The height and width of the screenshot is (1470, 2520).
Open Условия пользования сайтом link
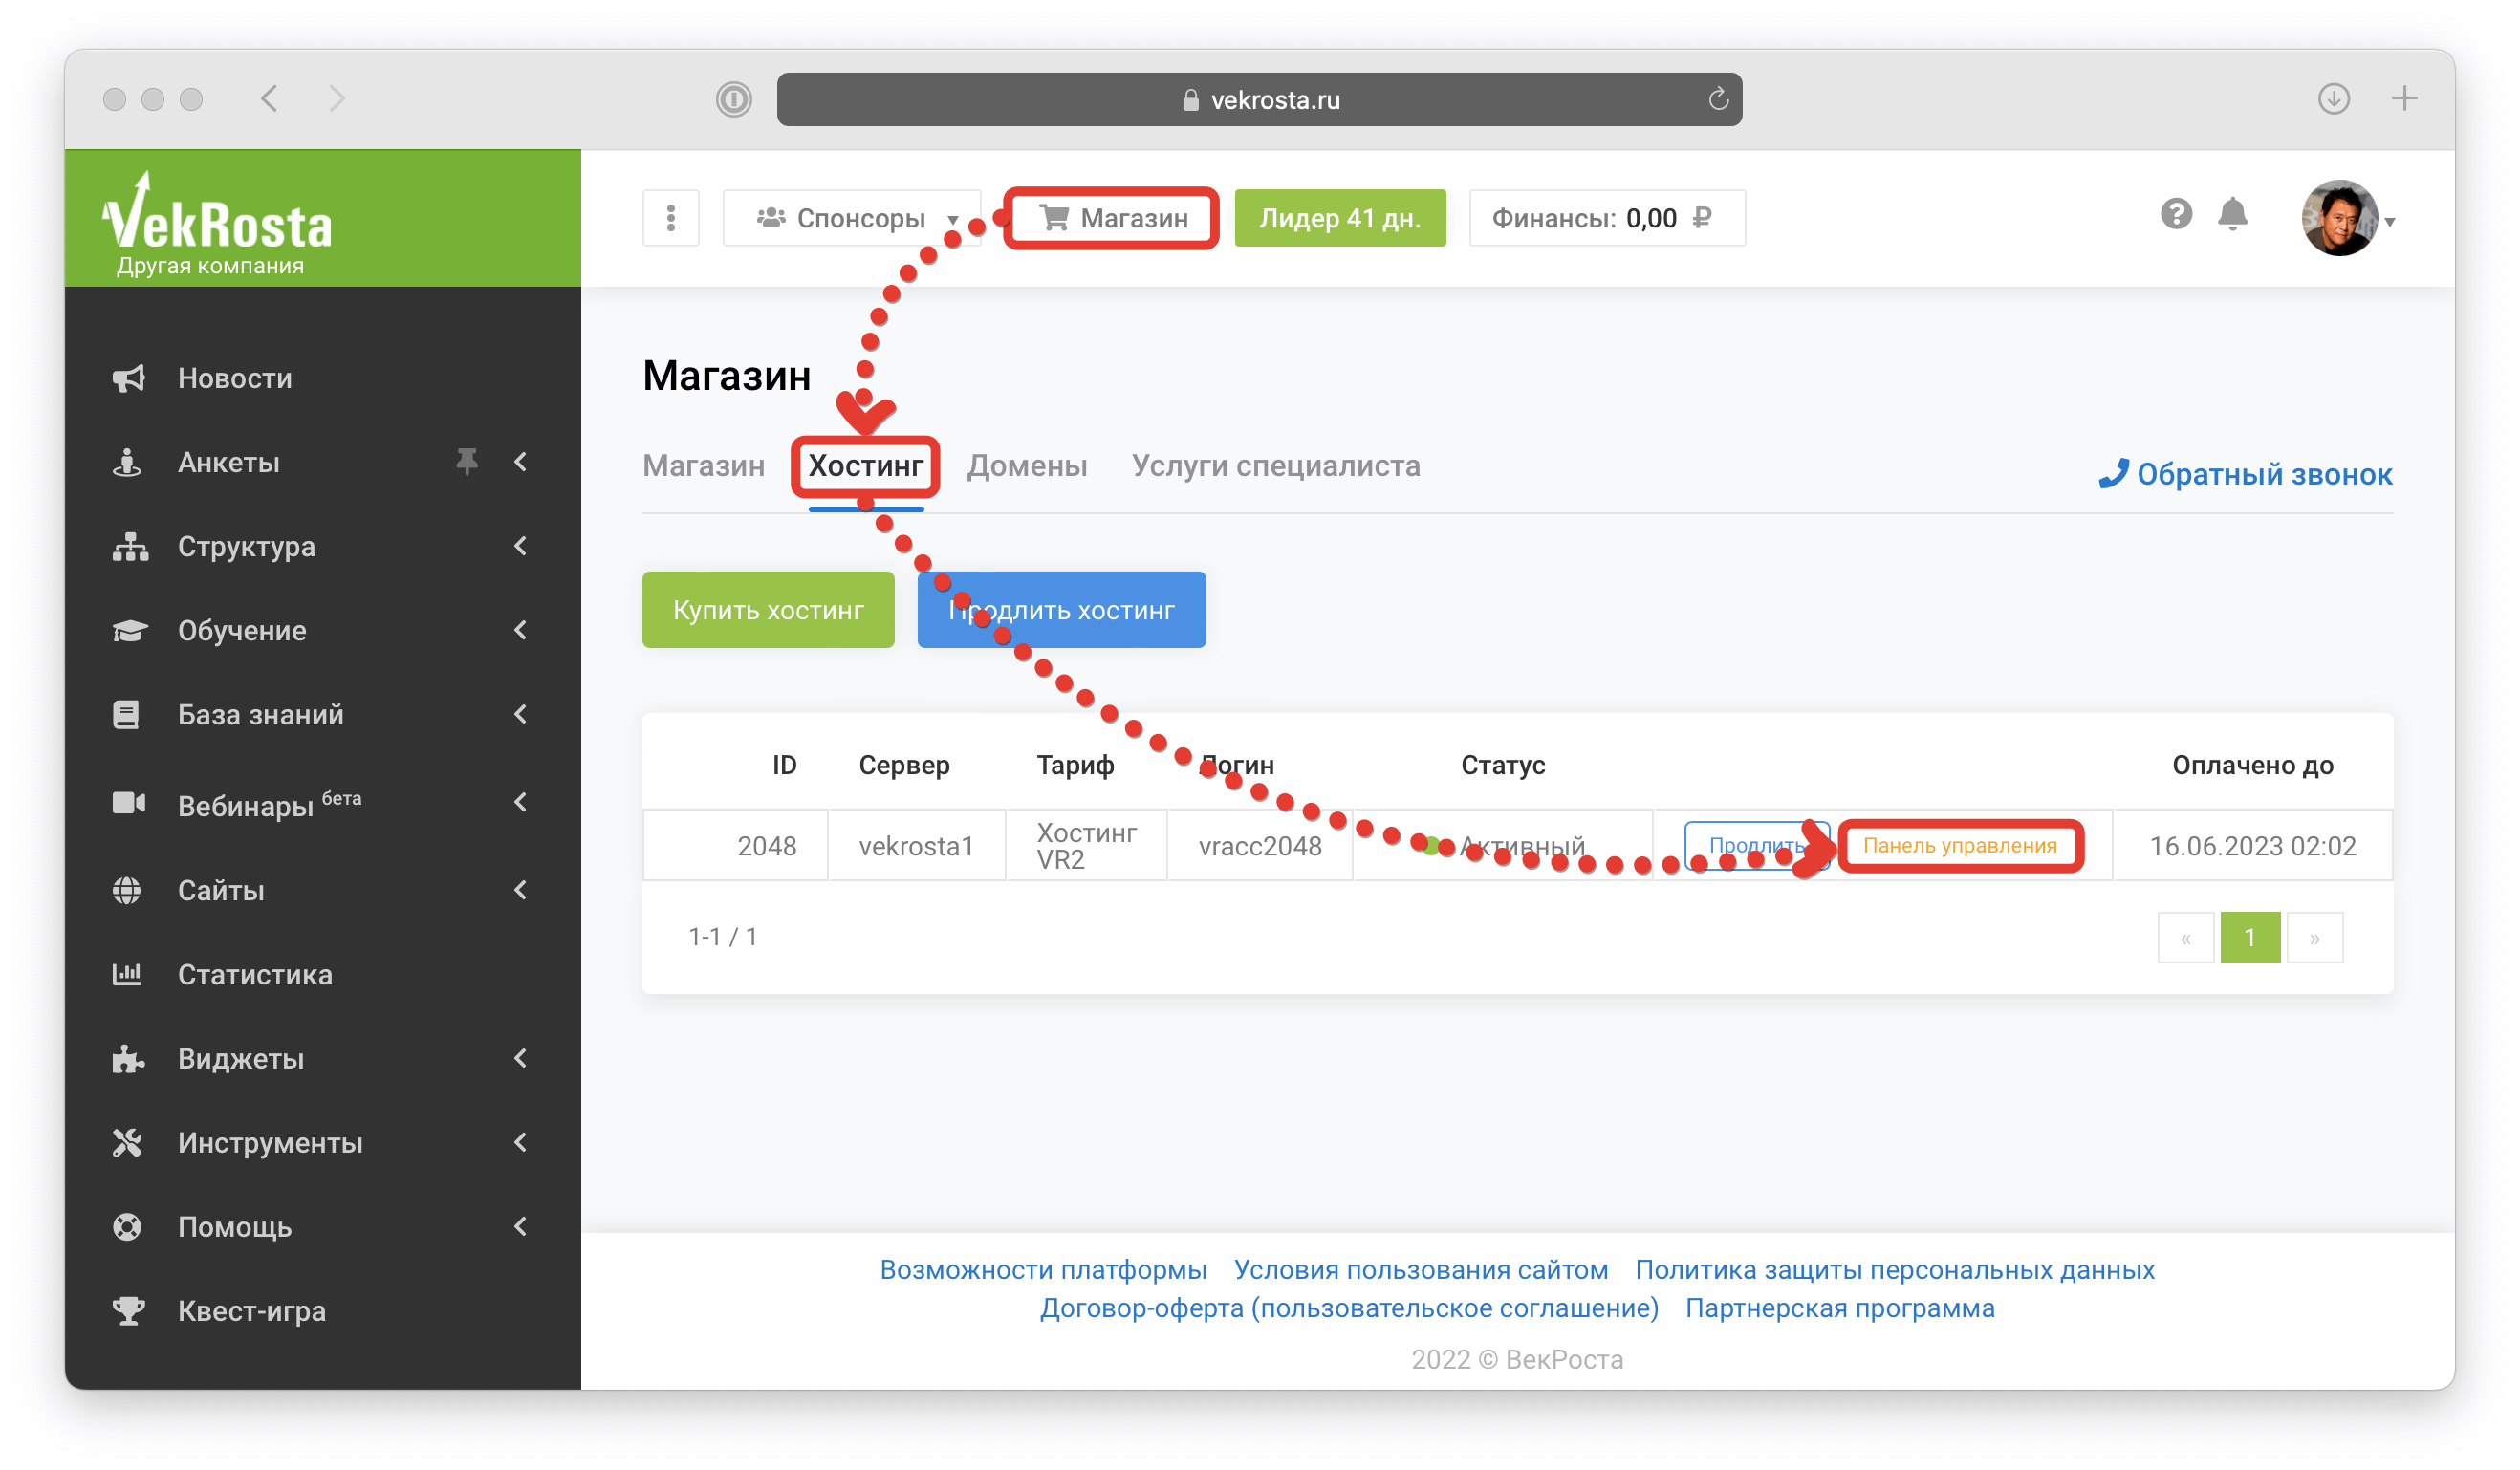pyautogui.click(x=1421, y=1270)
